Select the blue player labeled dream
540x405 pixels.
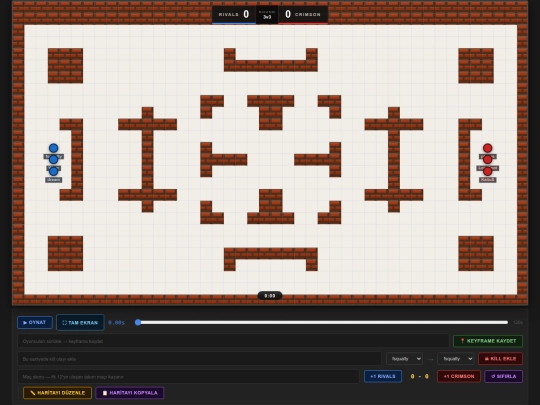53,171
